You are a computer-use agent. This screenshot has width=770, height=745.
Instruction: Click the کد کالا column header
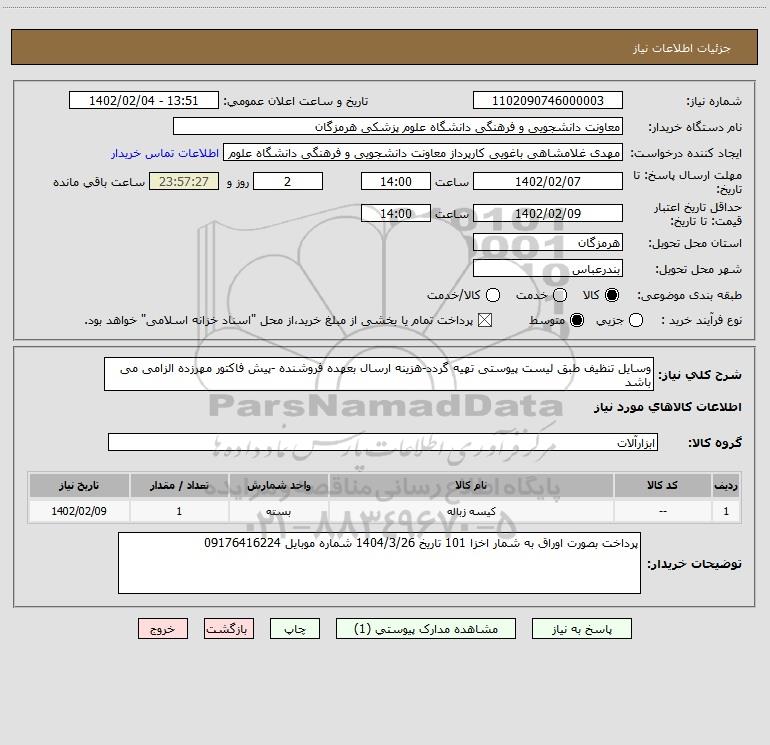point(662,485)
